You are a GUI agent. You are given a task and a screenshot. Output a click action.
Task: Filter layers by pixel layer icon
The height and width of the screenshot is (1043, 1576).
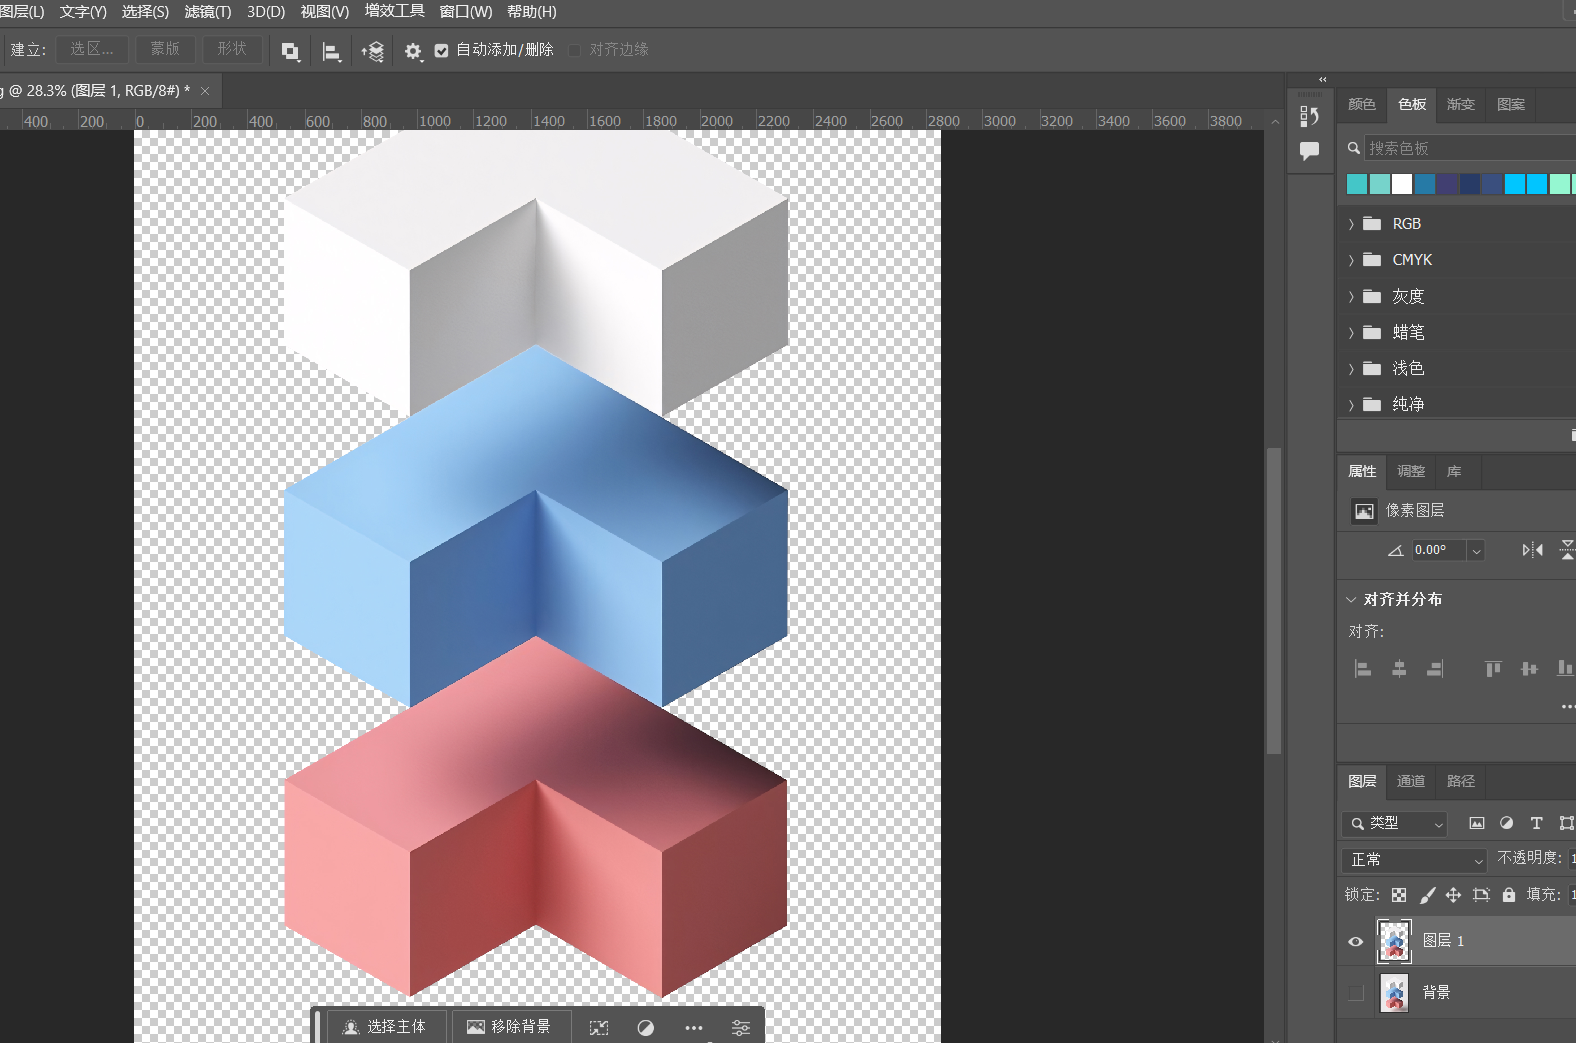1477,823
